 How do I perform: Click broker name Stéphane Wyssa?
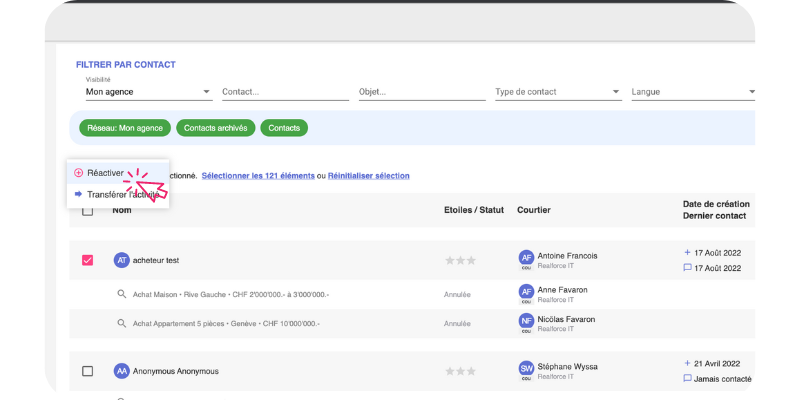567,366
